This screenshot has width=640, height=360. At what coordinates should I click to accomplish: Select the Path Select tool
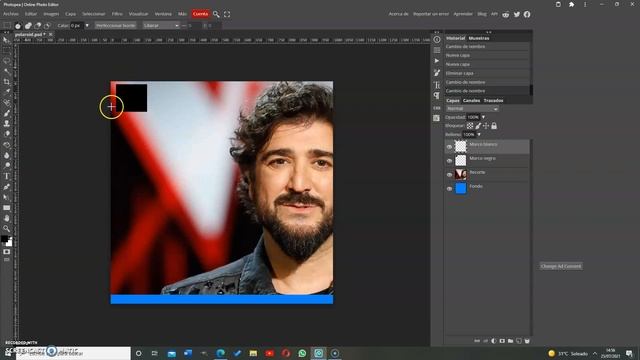[6, 198]
